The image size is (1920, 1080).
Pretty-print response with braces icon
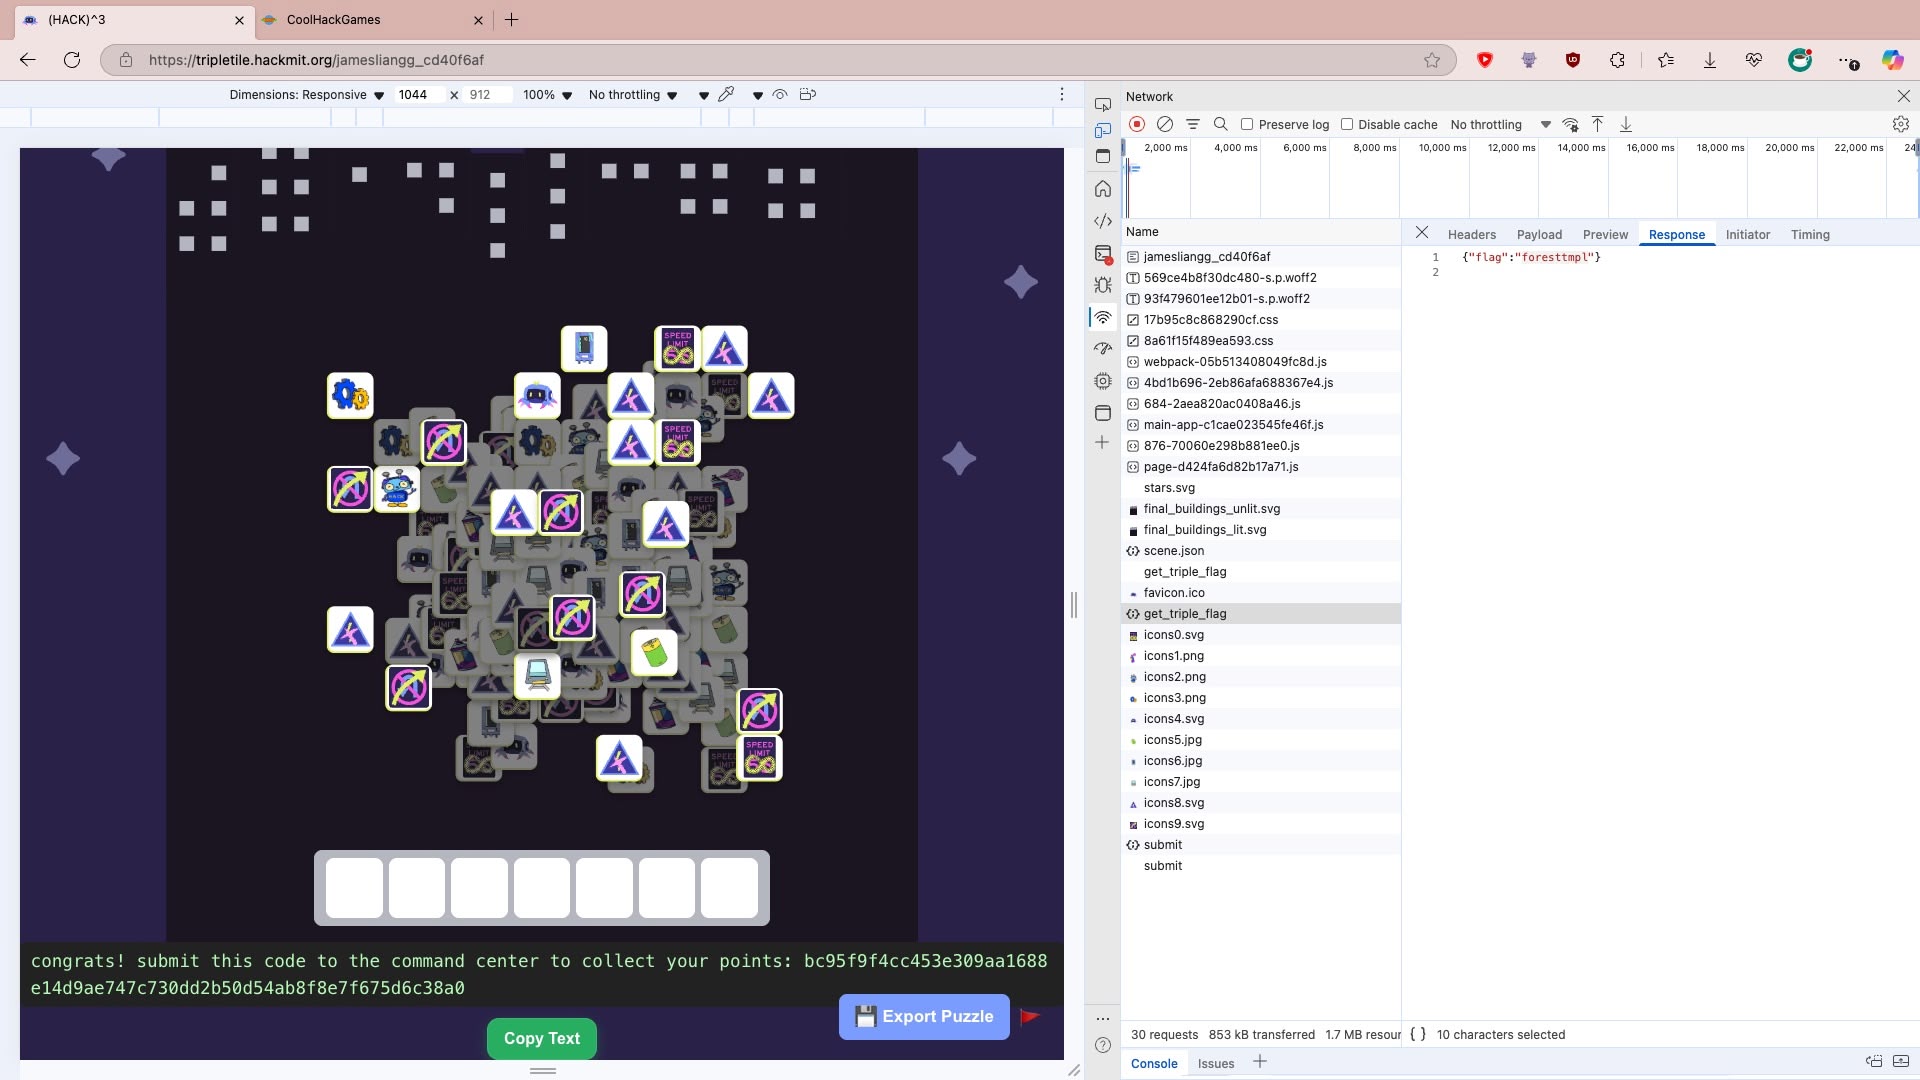point(1418,1034)
